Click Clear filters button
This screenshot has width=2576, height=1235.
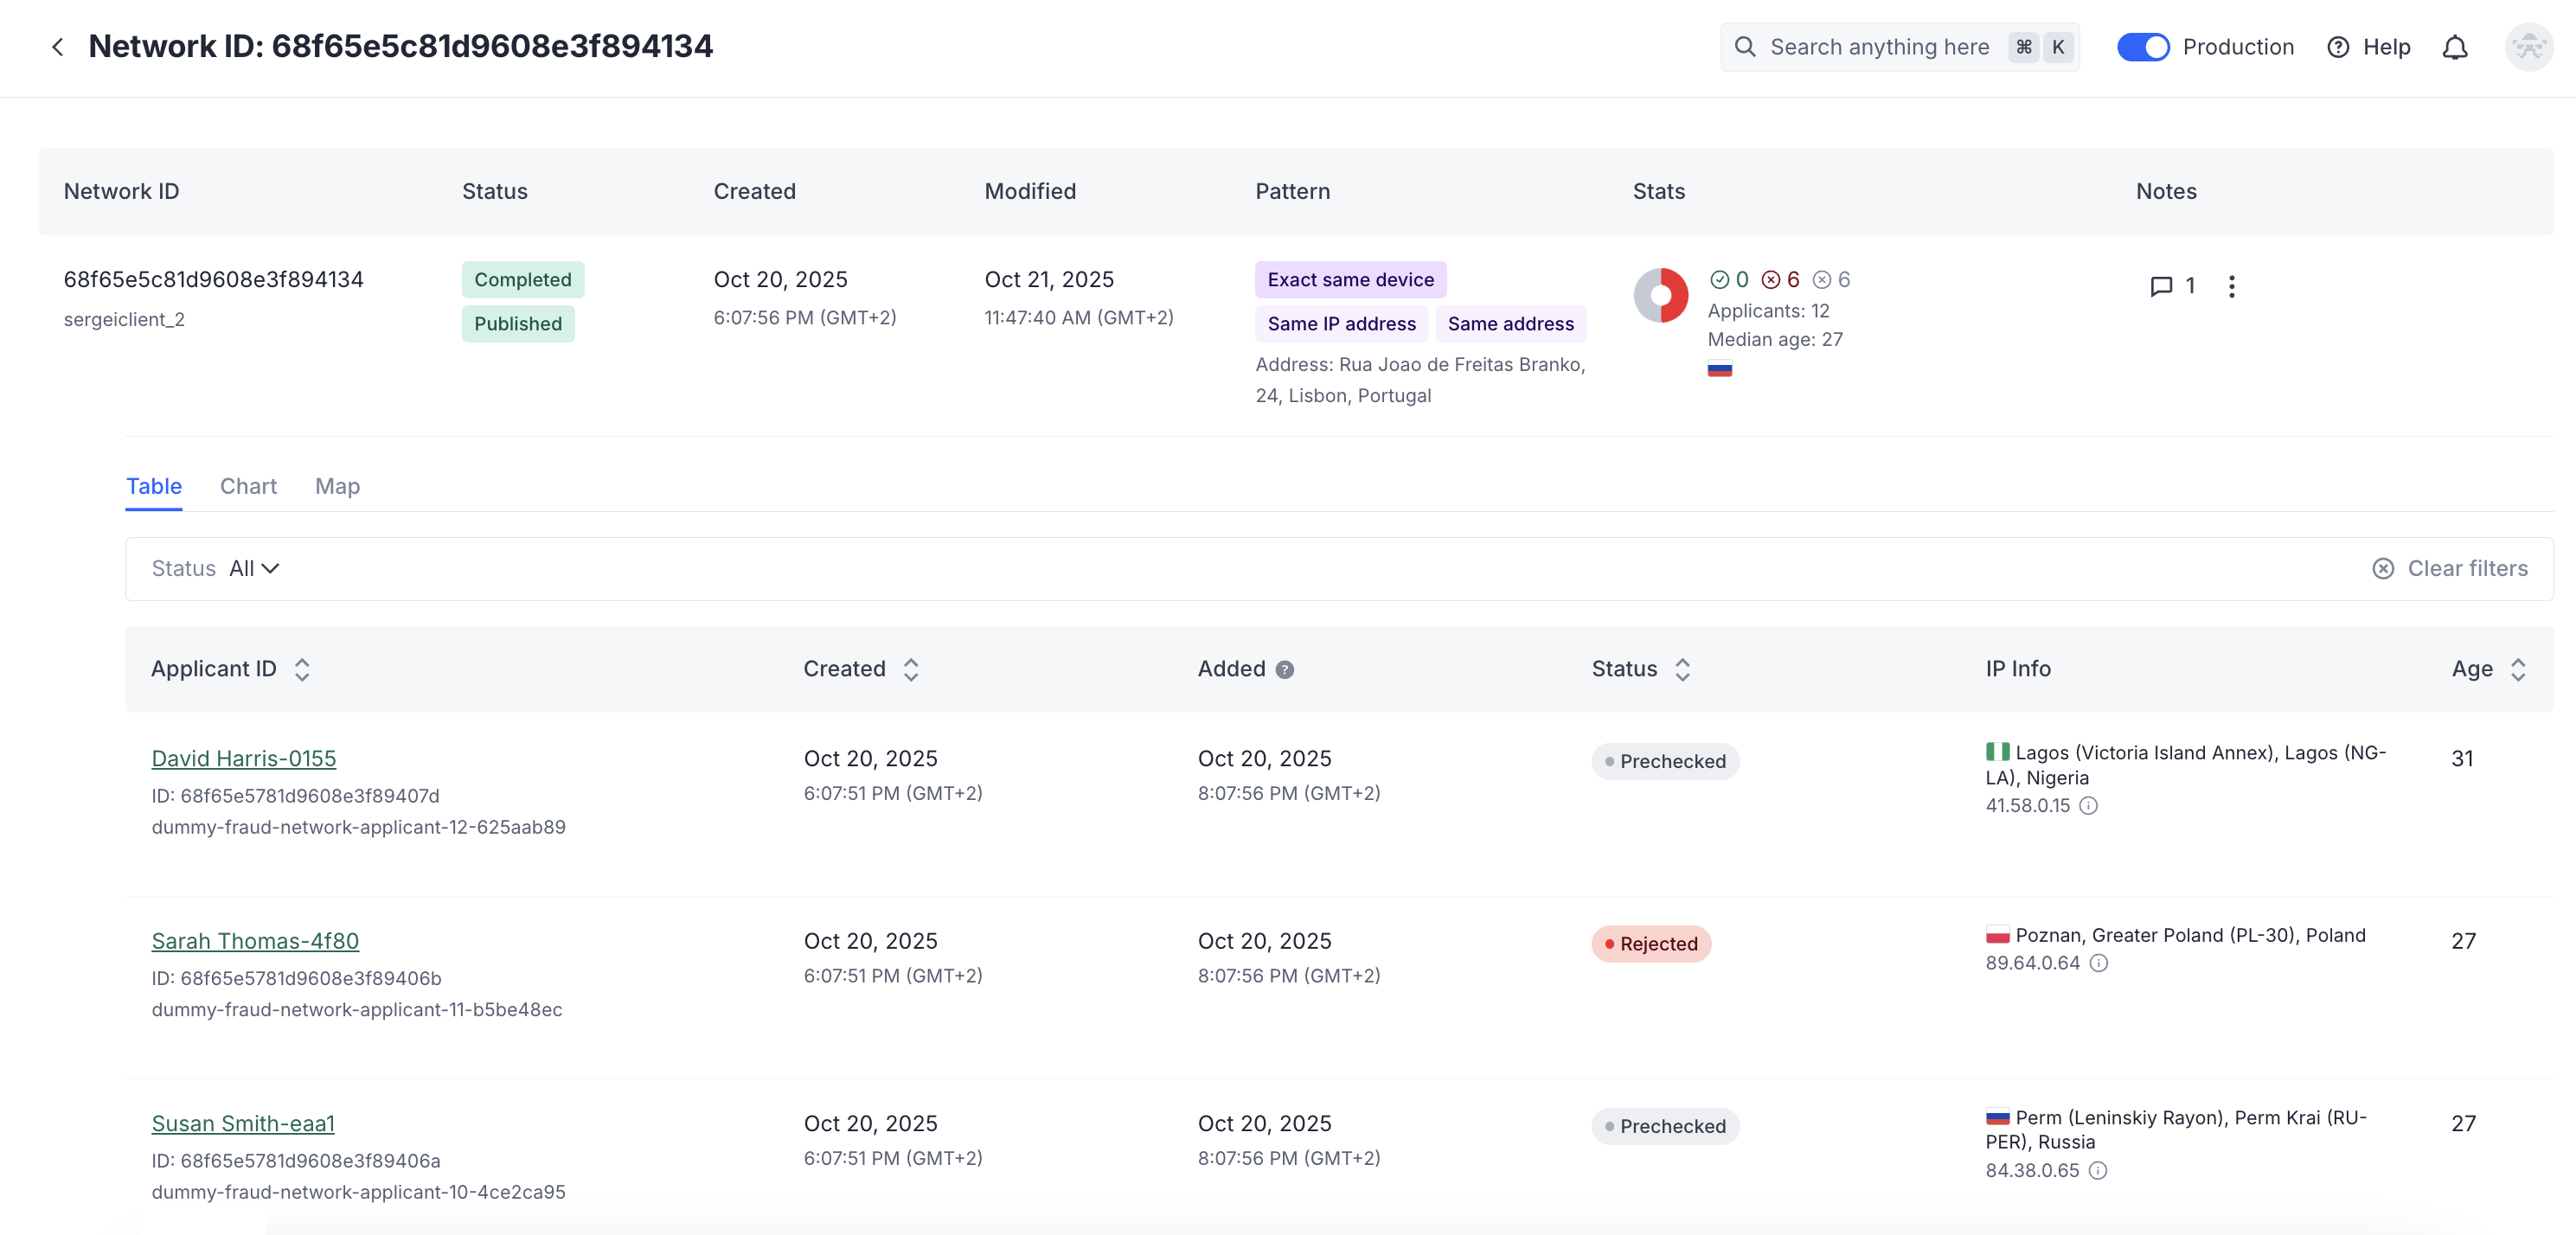point(2449,568)
